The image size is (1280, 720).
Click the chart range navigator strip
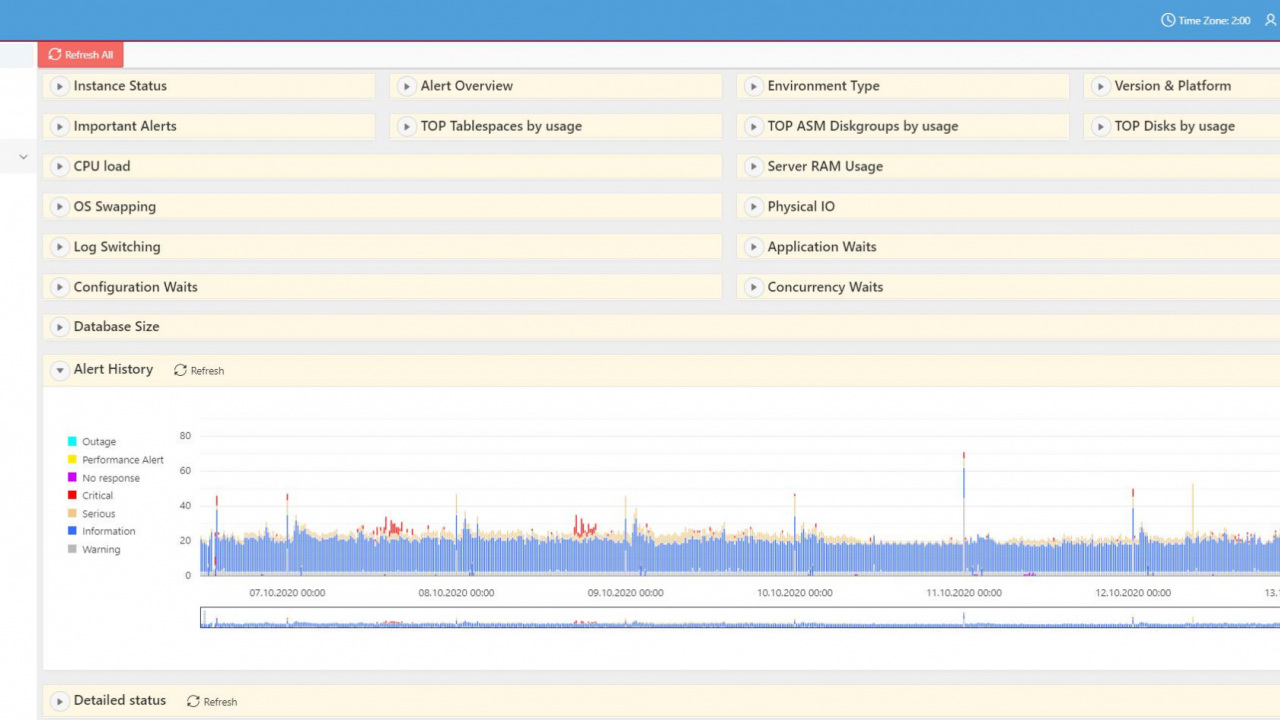point(700,618)
